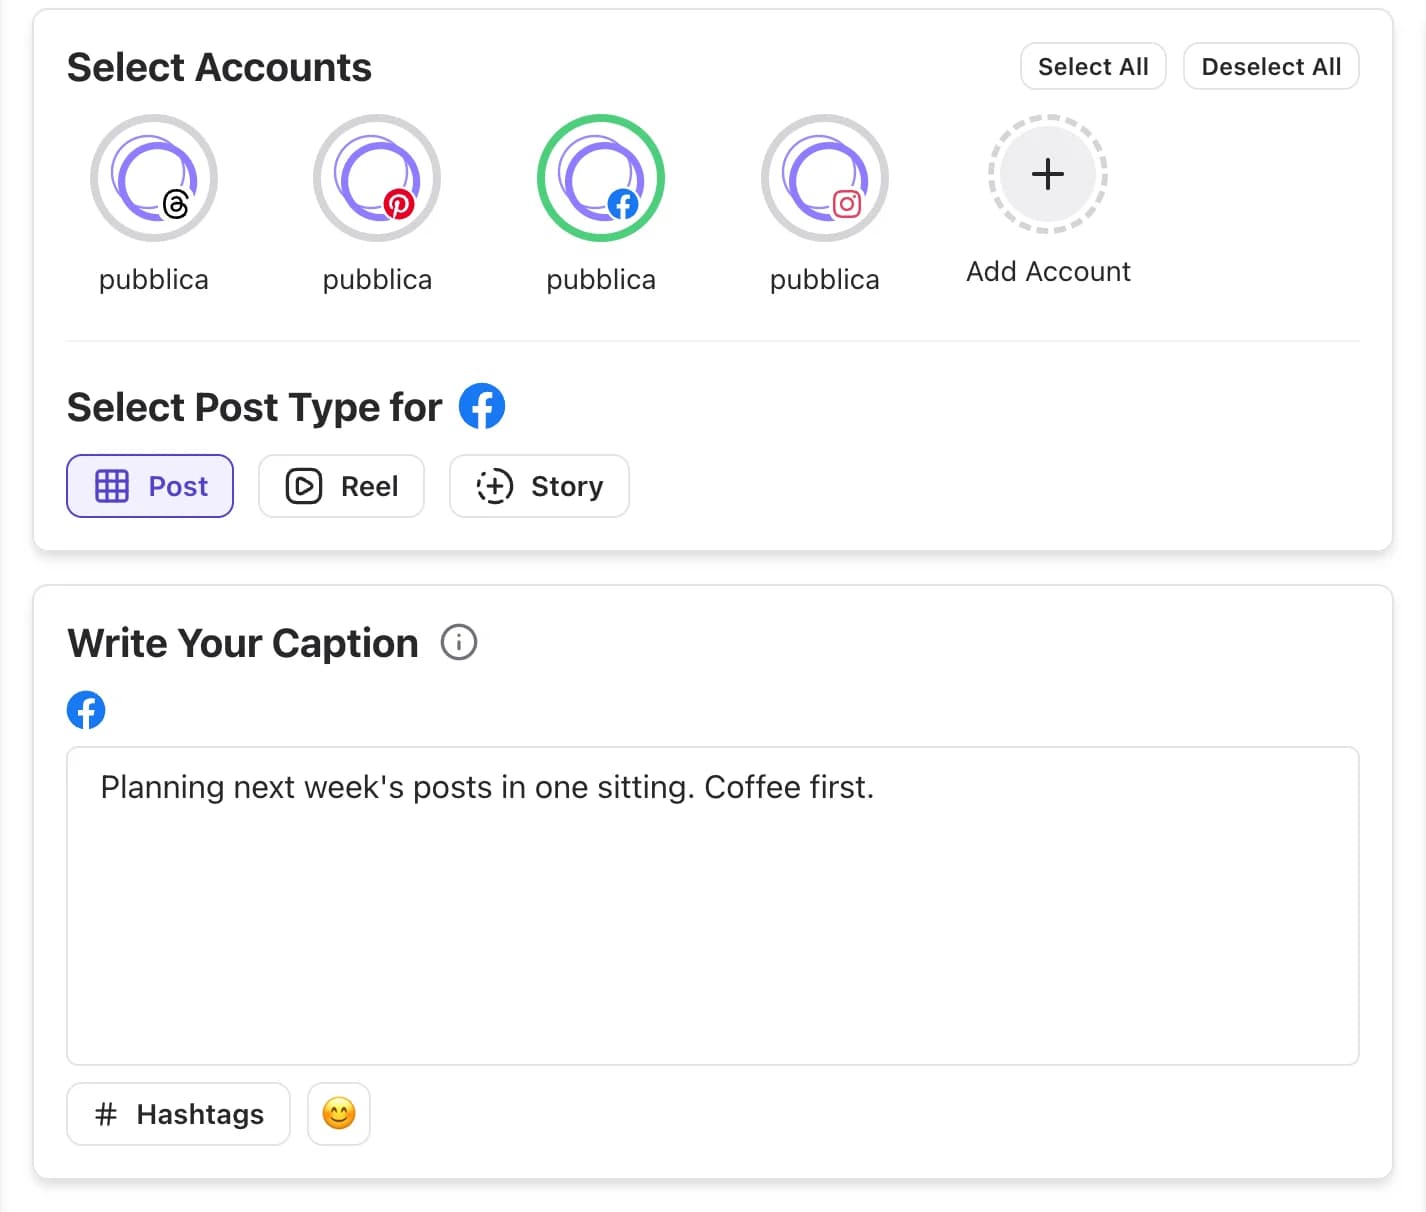Click the Facebook icon above the caption box

tap(86, 710)
